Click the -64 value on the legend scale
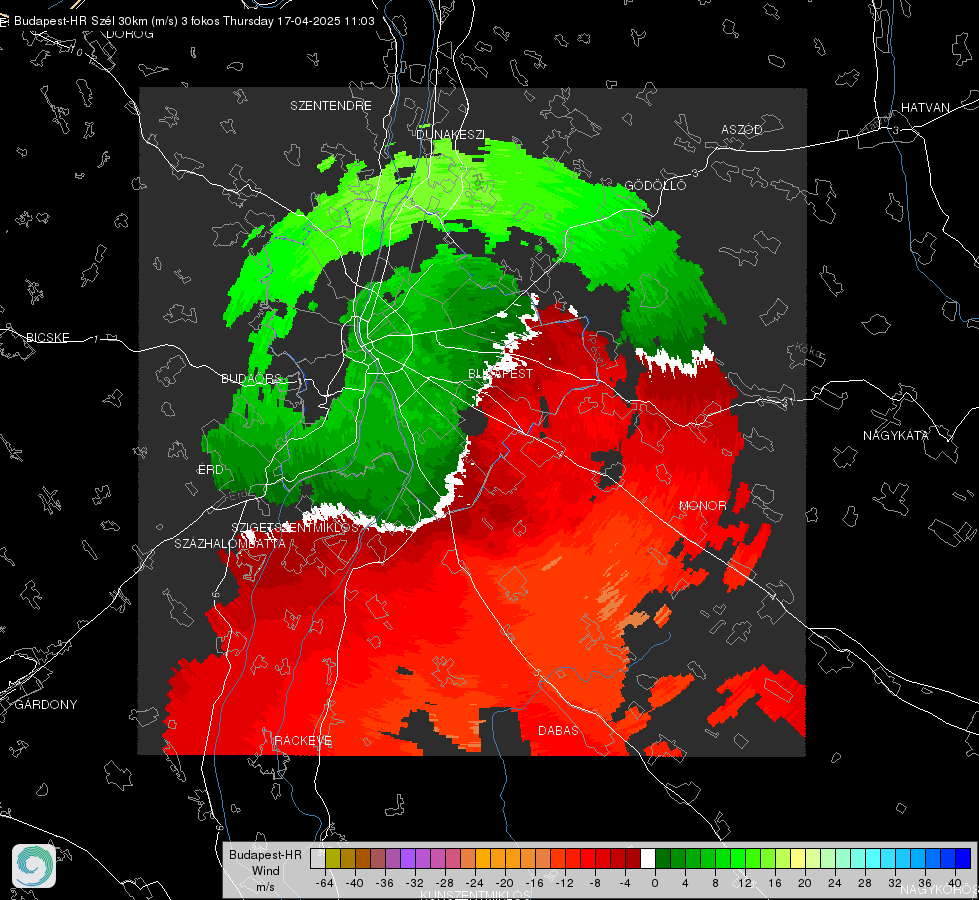This screenshot has height=900, width=979. (x=325, y=883)
